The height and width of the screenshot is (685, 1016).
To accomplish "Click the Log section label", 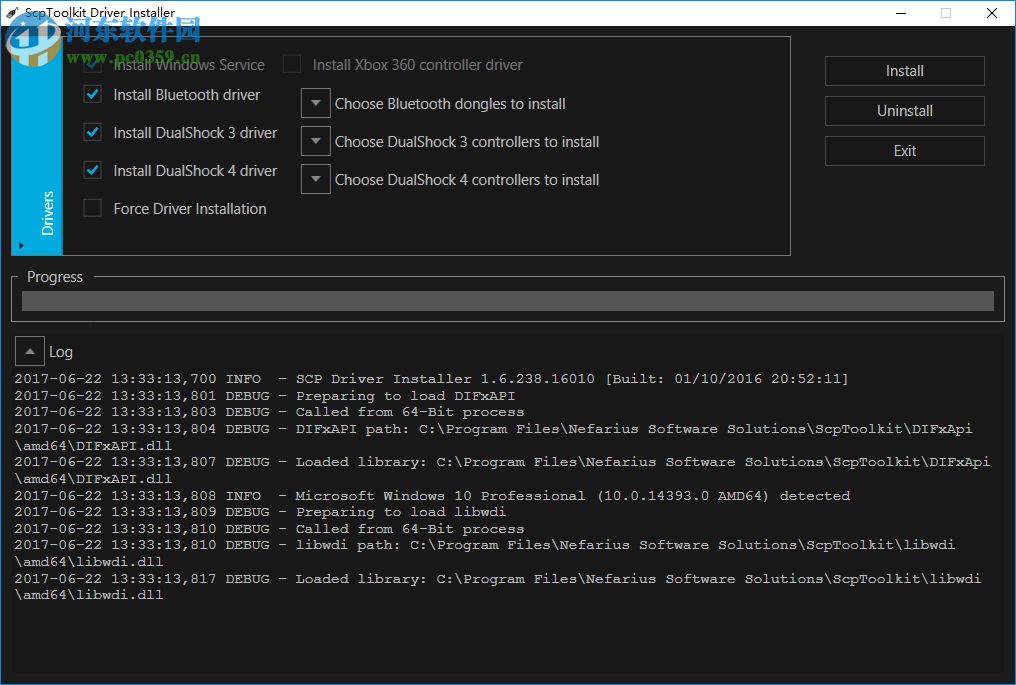I will (61, 351).
